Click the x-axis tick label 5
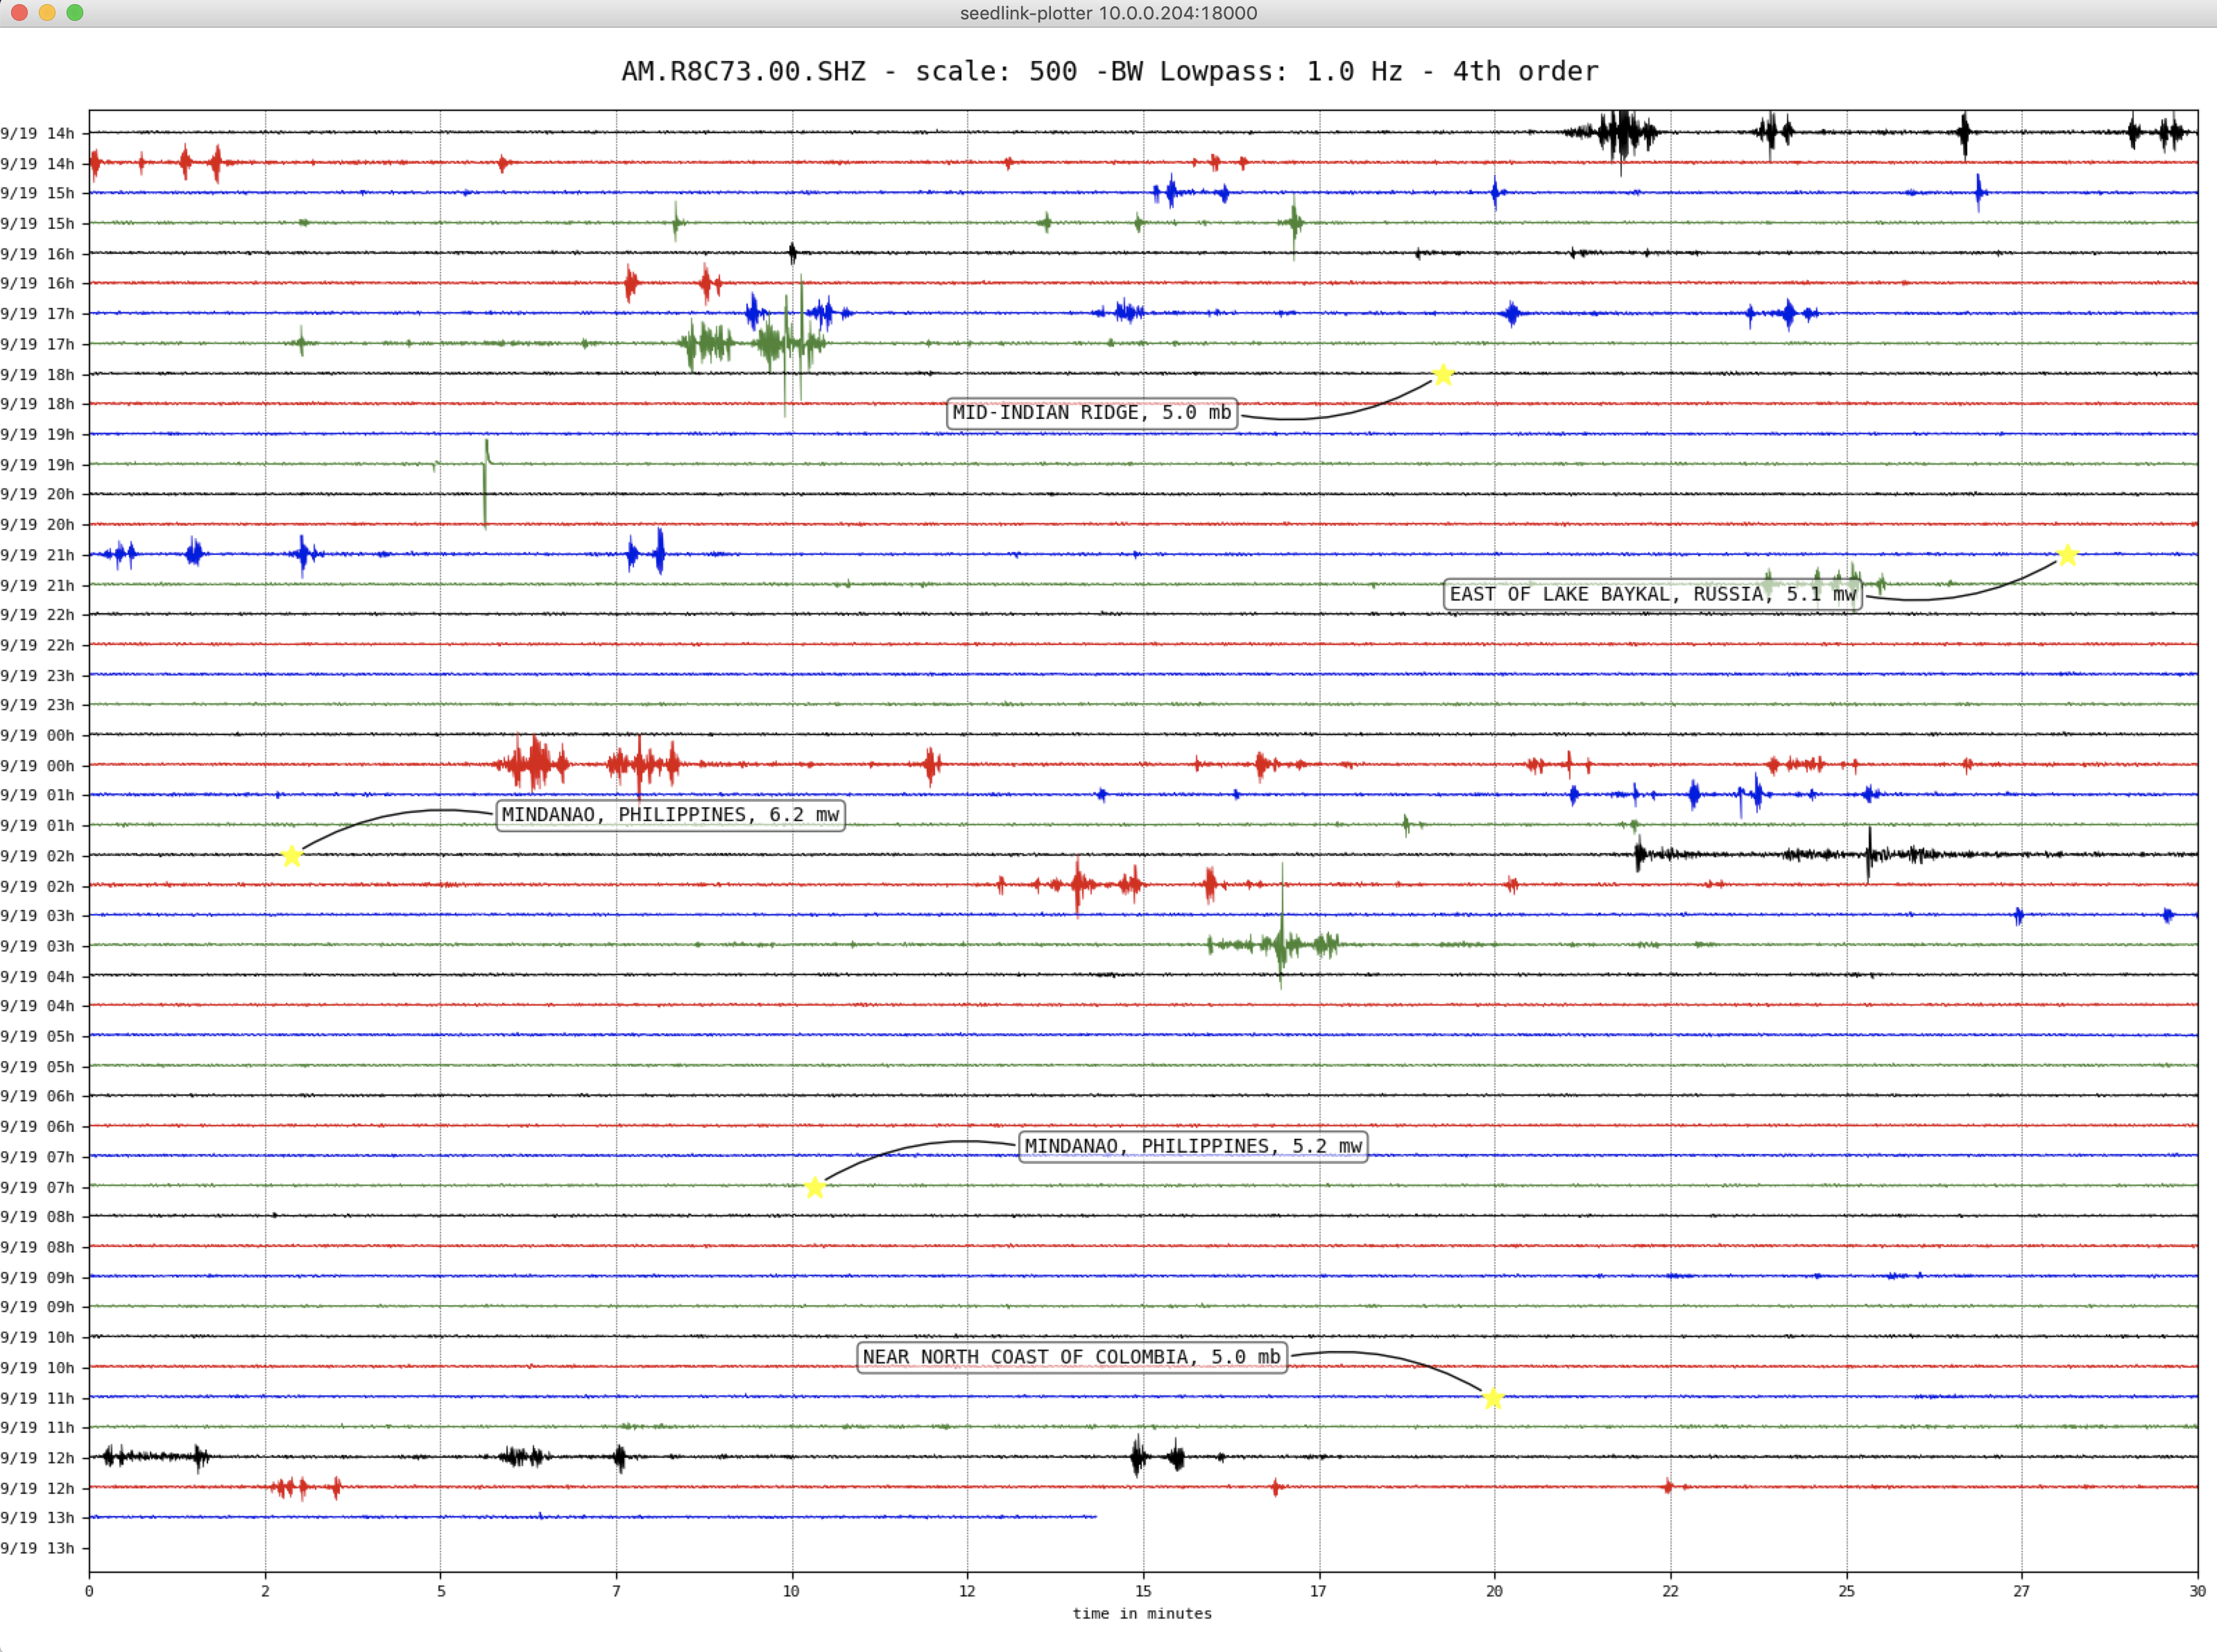This screenshot has height=1652, width=2217. [441, 1591]
